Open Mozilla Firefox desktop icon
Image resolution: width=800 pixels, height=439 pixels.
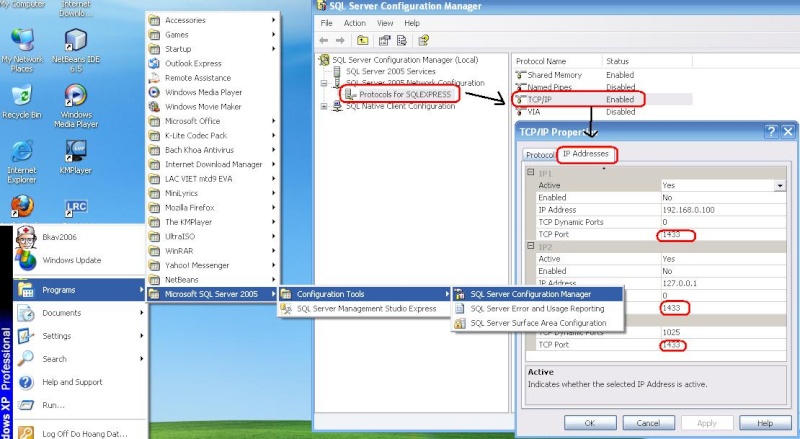22,207
